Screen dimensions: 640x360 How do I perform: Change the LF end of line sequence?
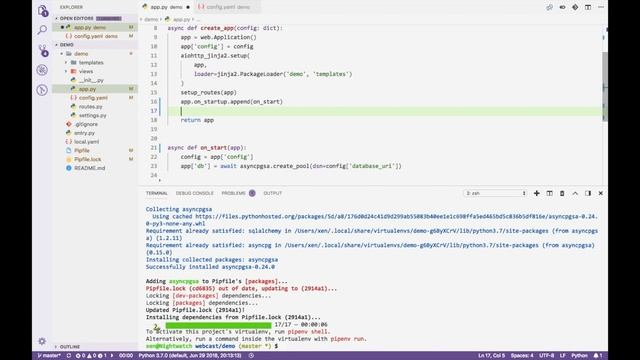(x=562, y=356)
